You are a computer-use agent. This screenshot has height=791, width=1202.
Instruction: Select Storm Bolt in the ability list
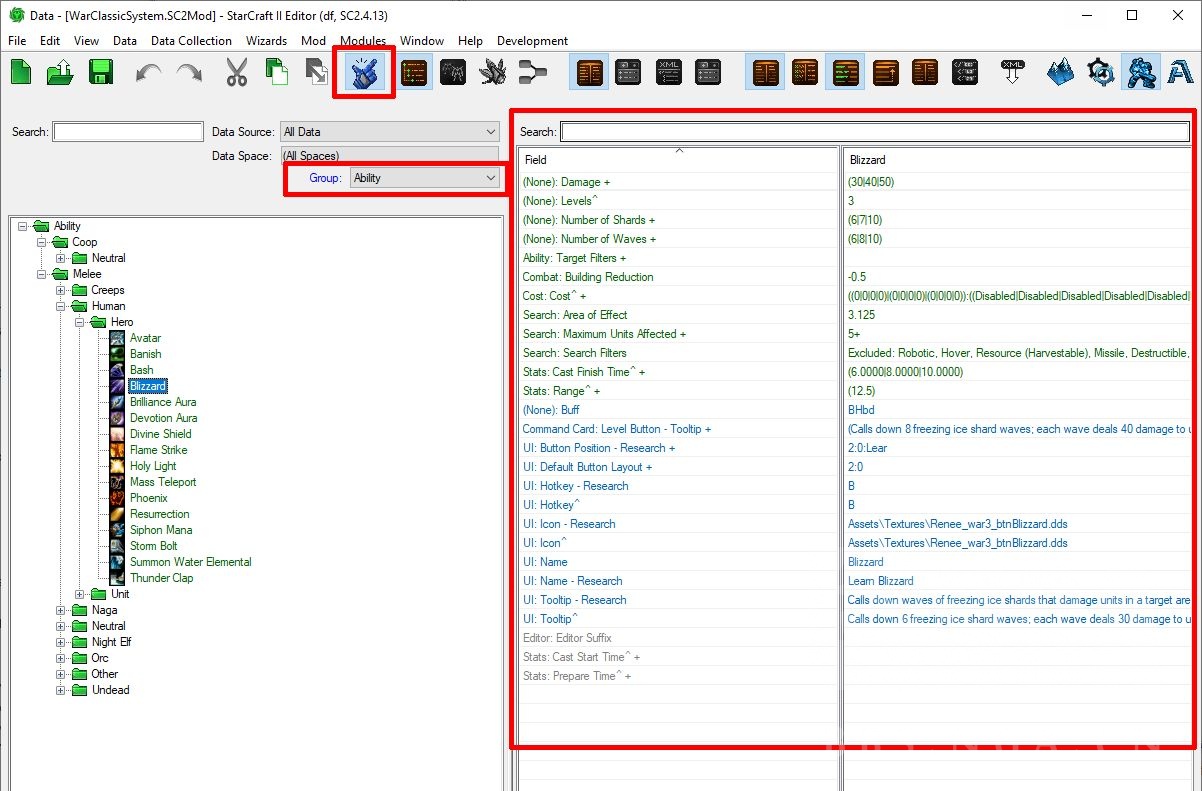pyautogui.click(x=153, y=546)
